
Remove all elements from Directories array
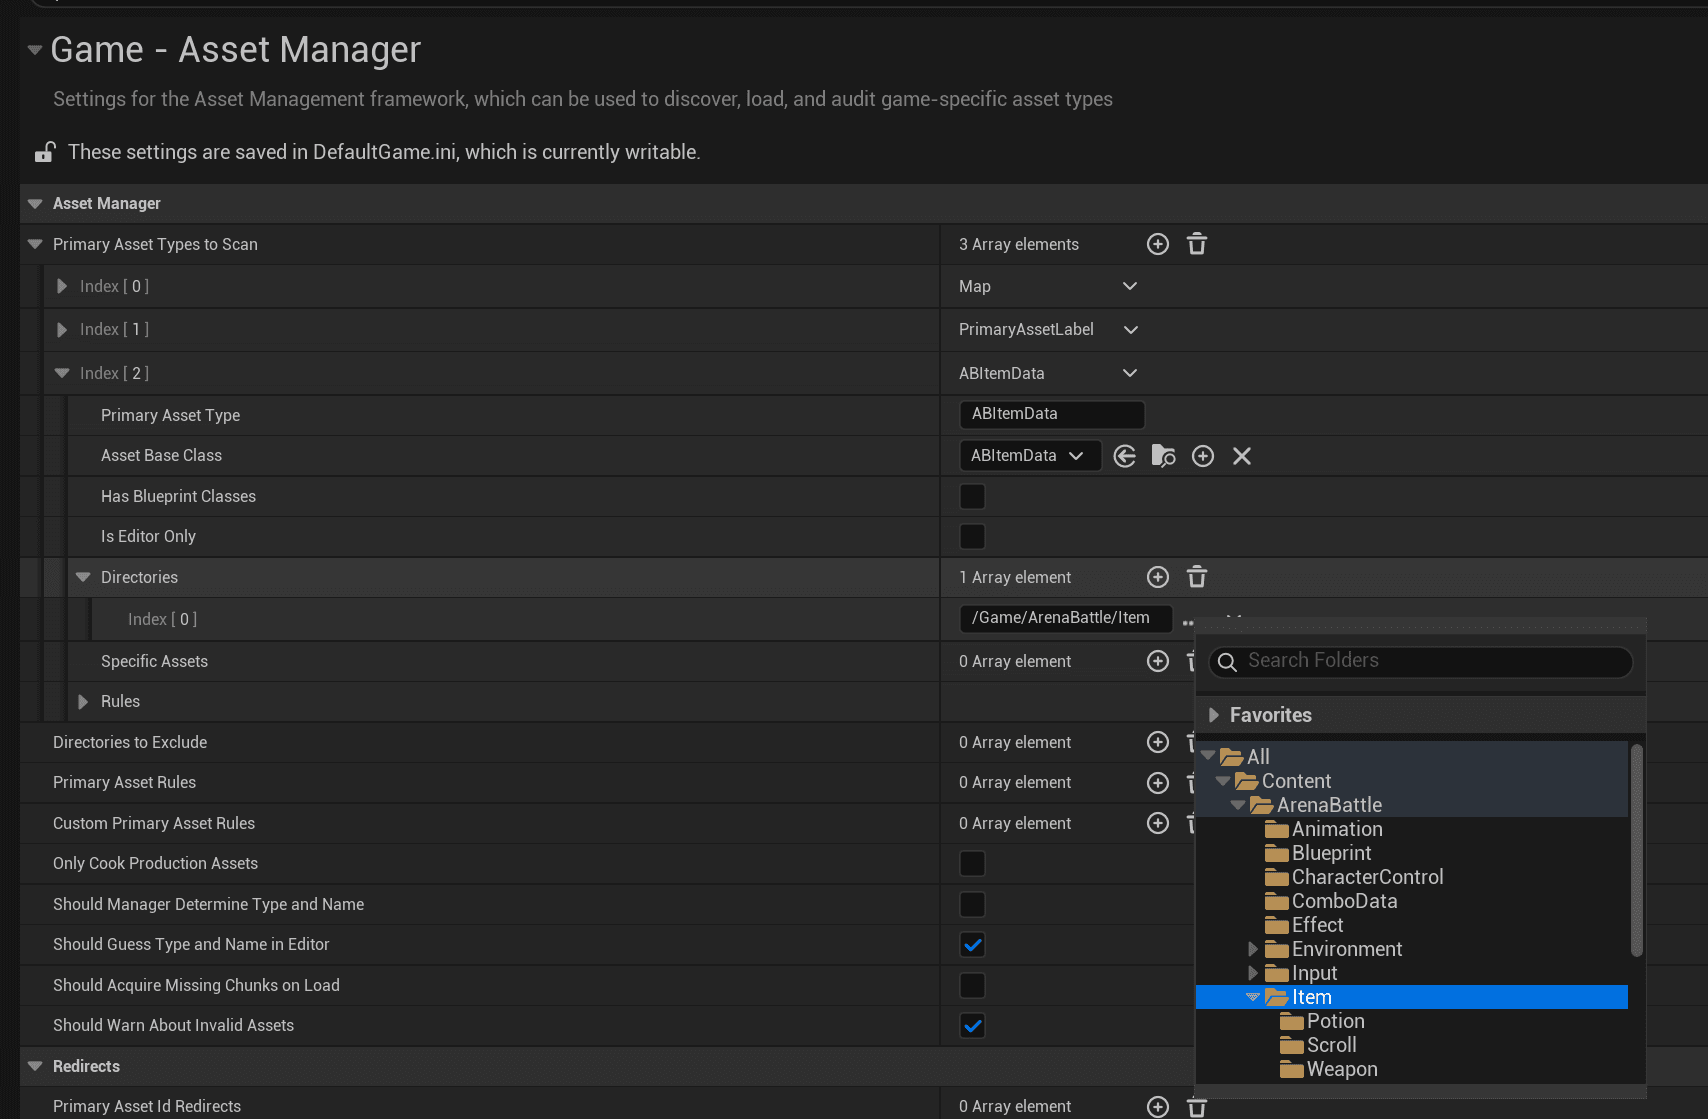click(1196, 577)
